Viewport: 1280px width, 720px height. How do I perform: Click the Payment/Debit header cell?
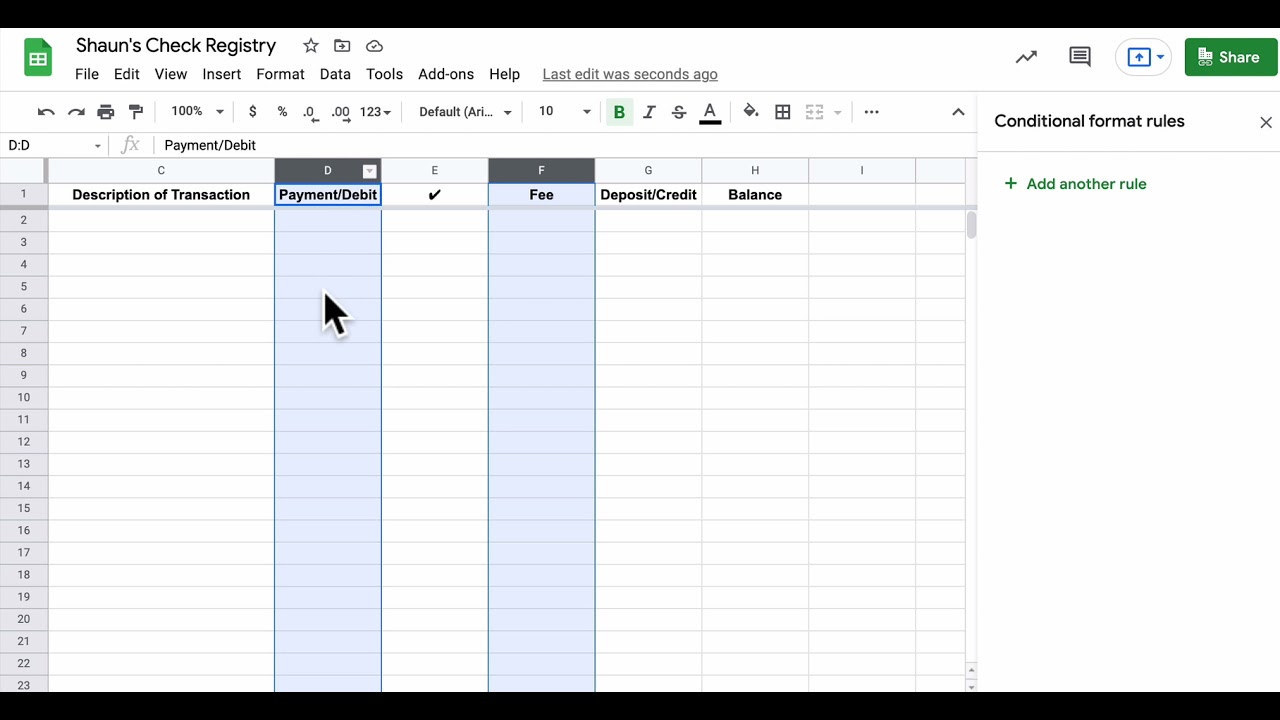click(328, 195)
